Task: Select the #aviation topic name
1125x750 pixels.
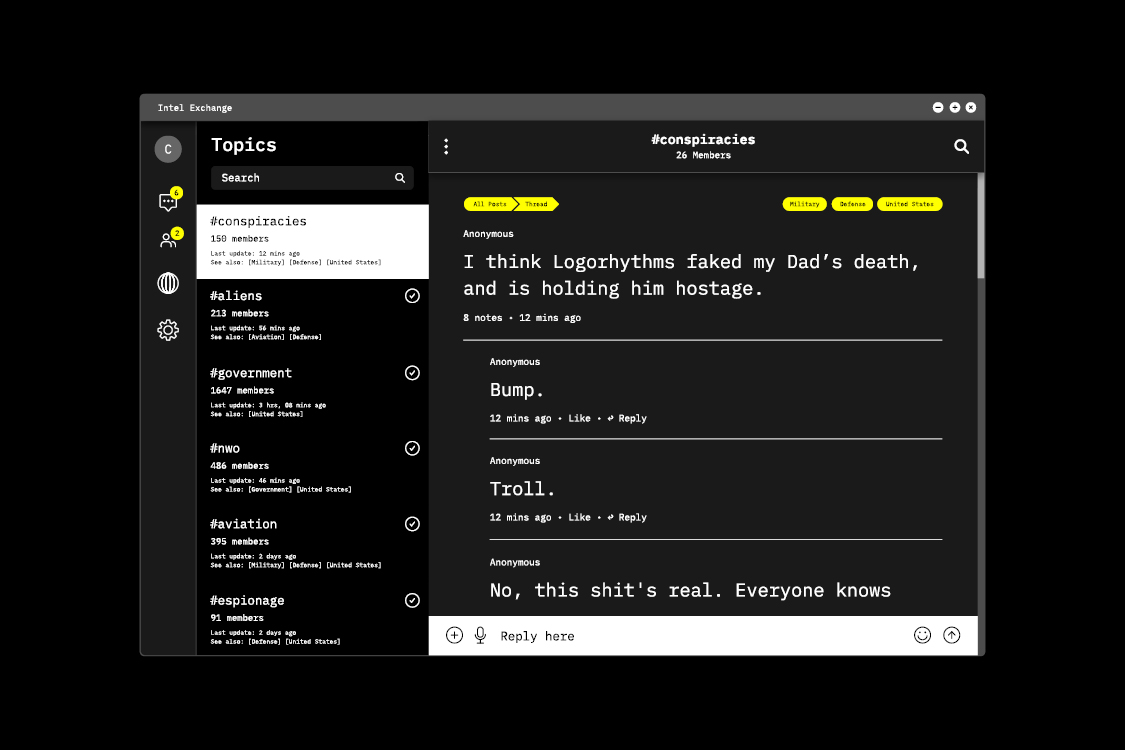Action: click(x=243, y=524)
